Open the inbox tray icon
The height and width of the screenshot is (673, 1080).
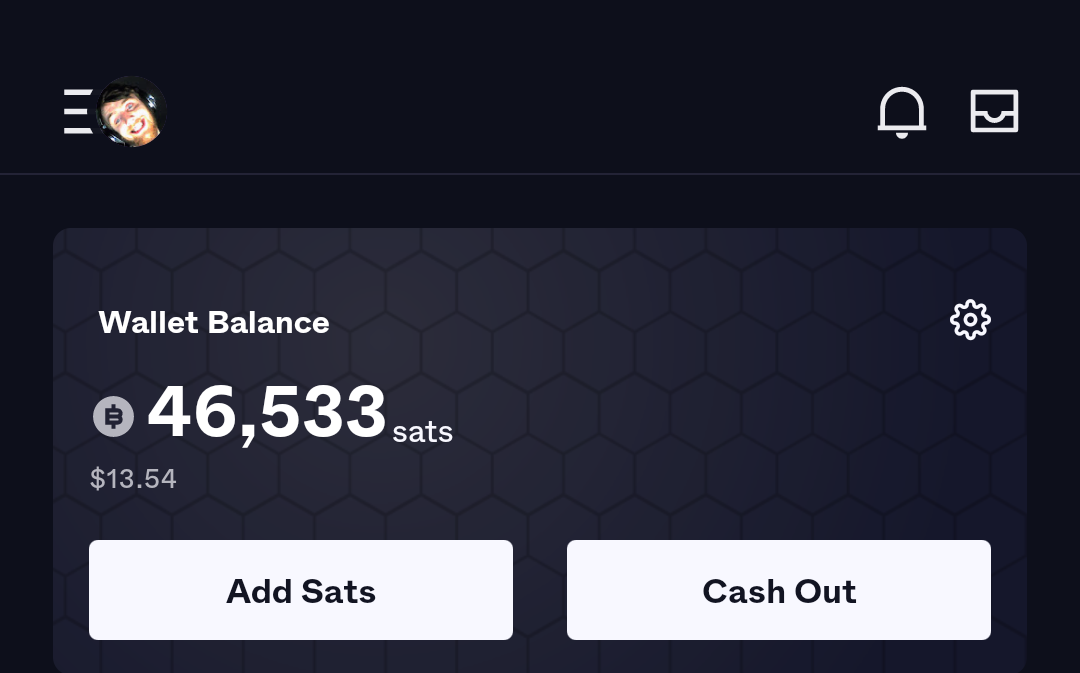tap(994, 111)
